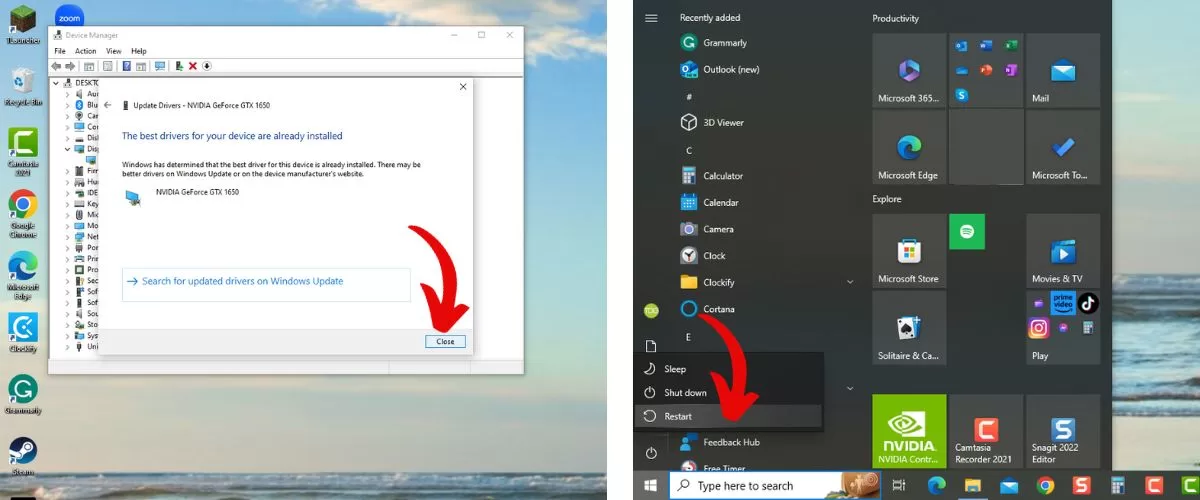Open the Mail tile
Viewport: 1200px width, 500px height.
point(1063,70)
